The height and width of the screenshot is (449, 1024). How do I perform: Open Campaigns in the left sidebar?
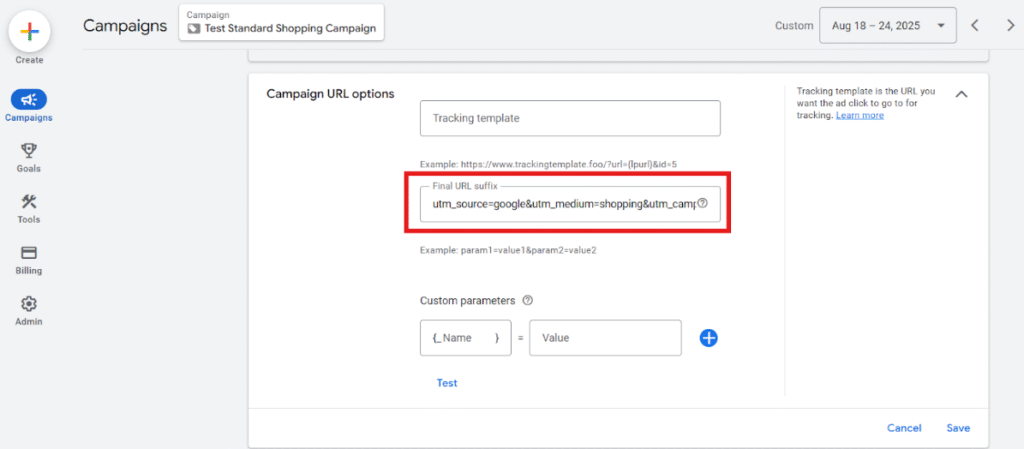[29, 100]
